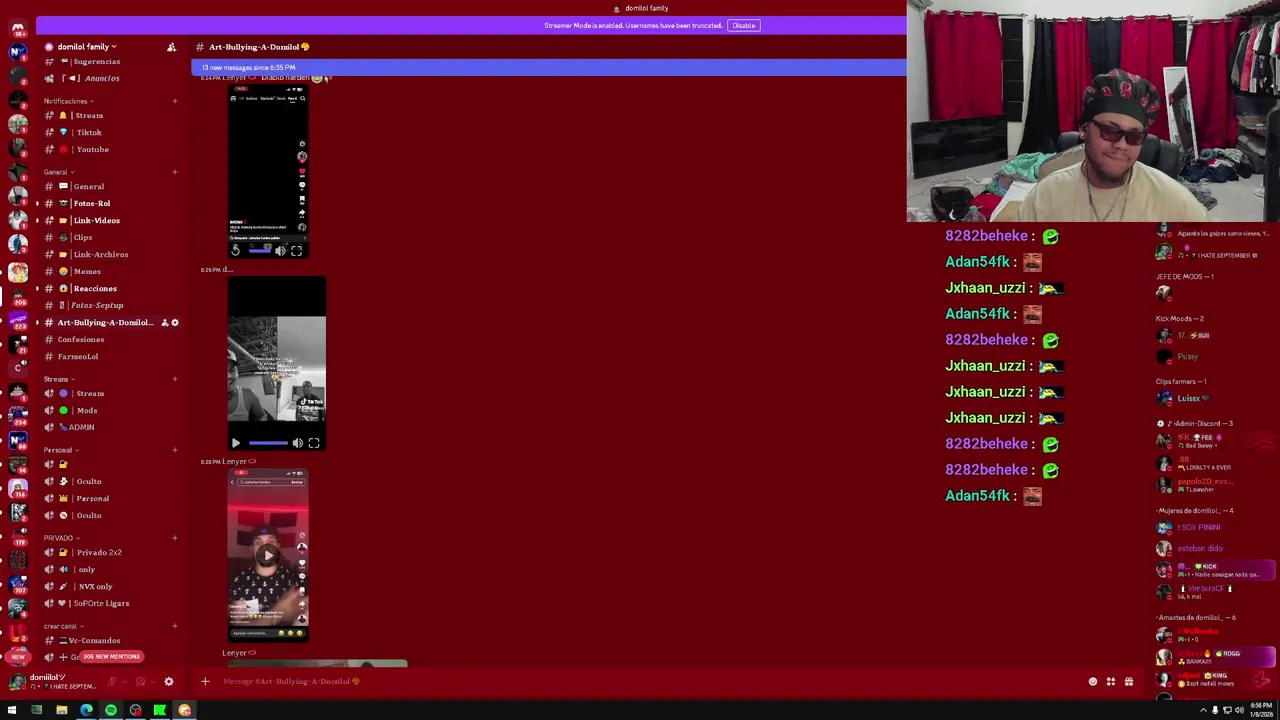Fullscreen the top video
This screenshot has height=720, width=1280.
point(296,251)
